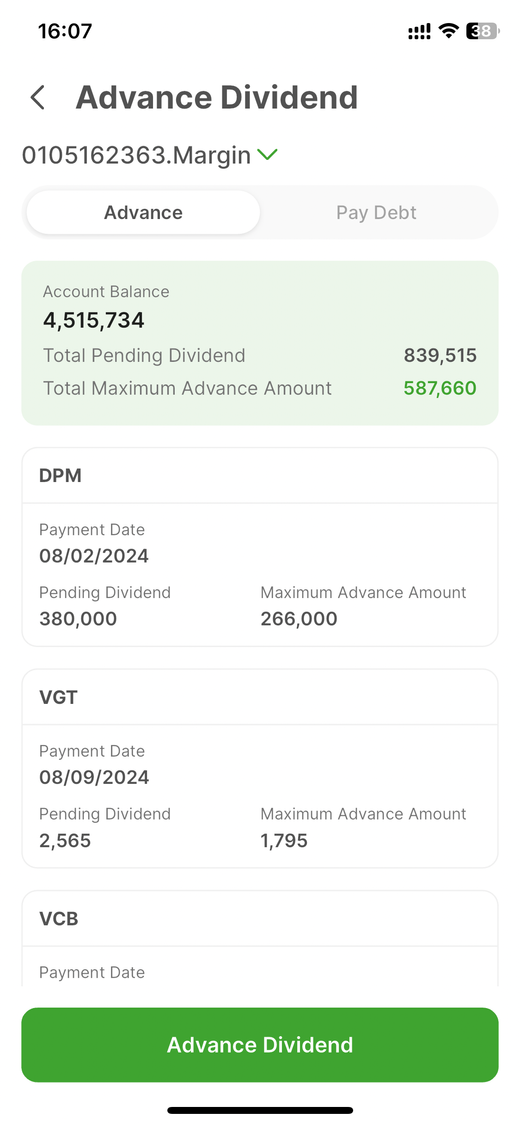Tap the Account Balance value 4,515,734
The width and height of the screenshot is (520, 1125).
click(94, 320)
